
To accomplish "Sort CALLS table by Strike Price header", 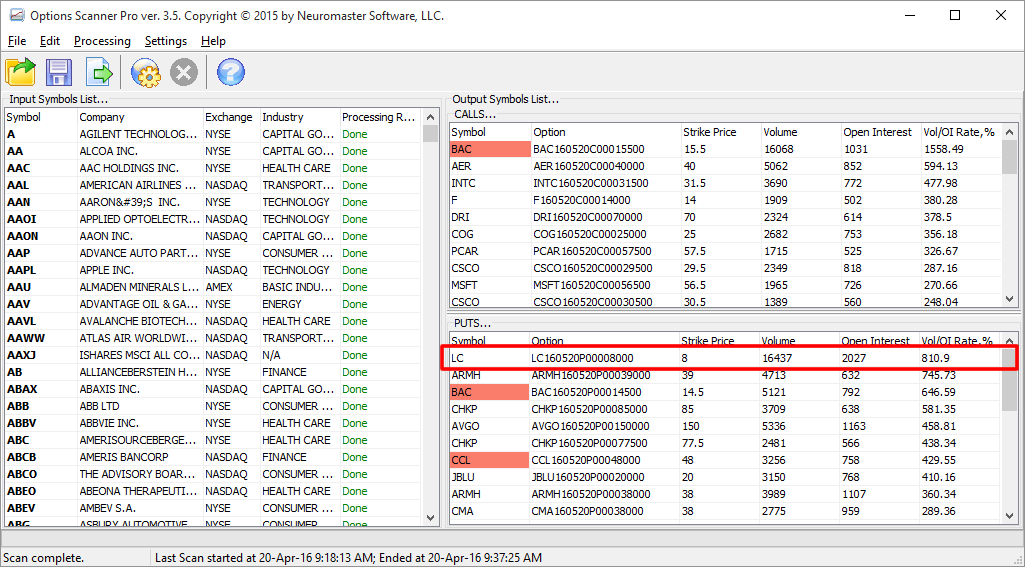I will (x=720, y=132).
